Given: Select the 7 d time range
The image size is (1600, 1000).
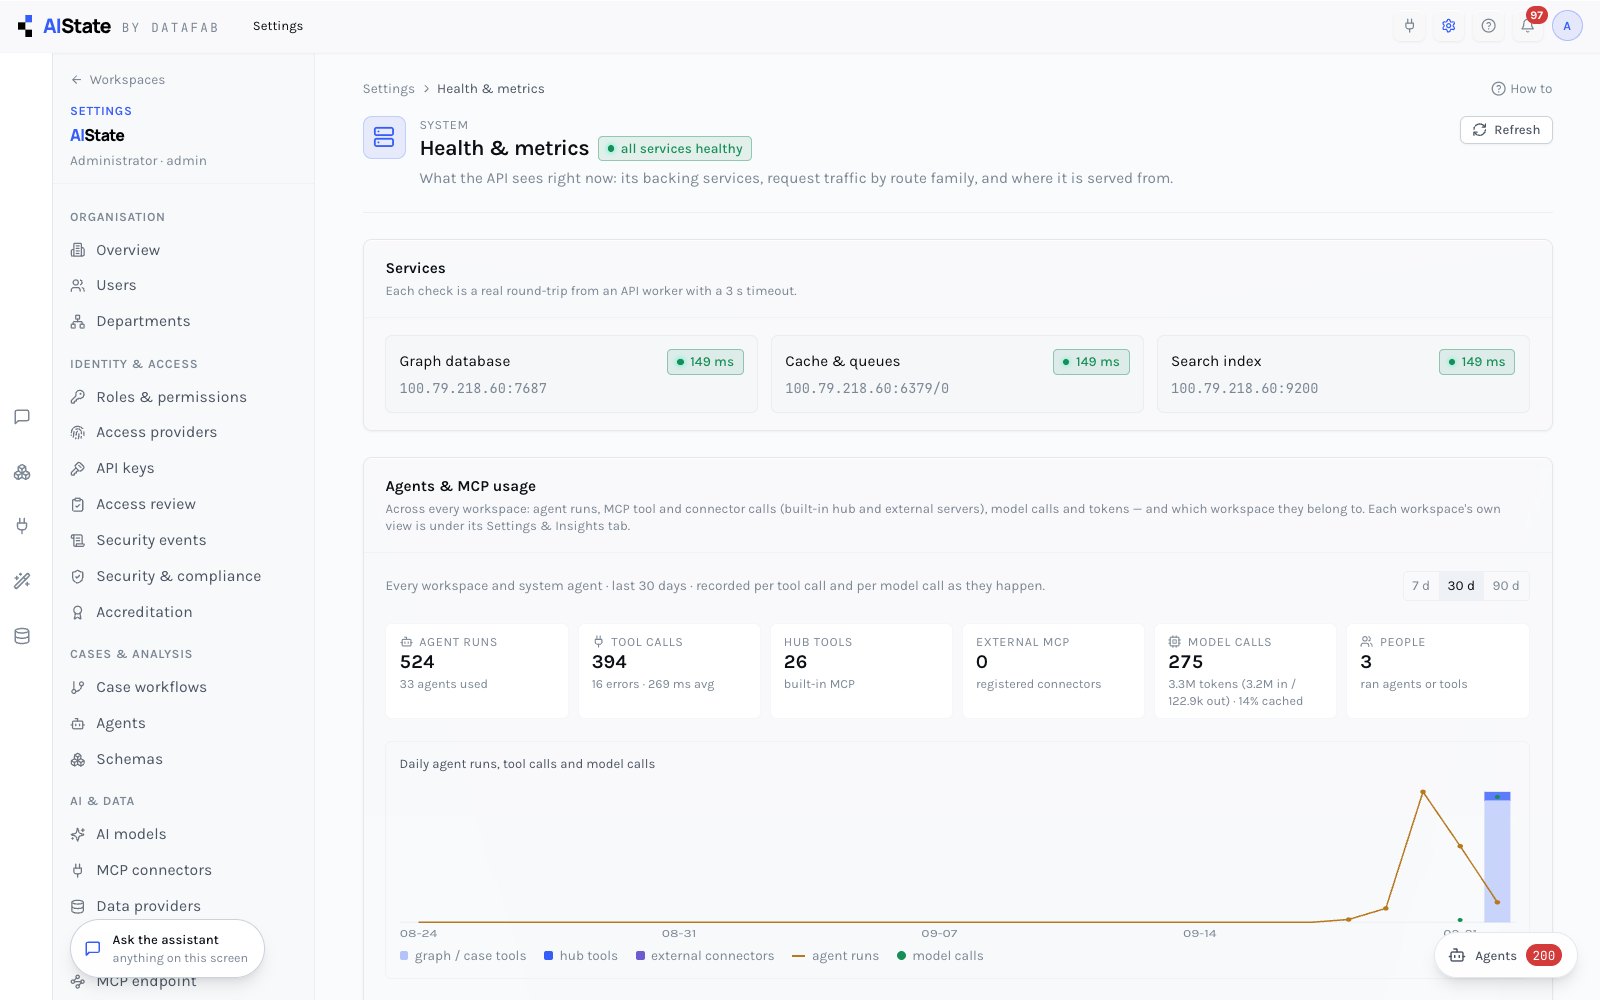Looking at the screenshot, I should [1420, 586].
